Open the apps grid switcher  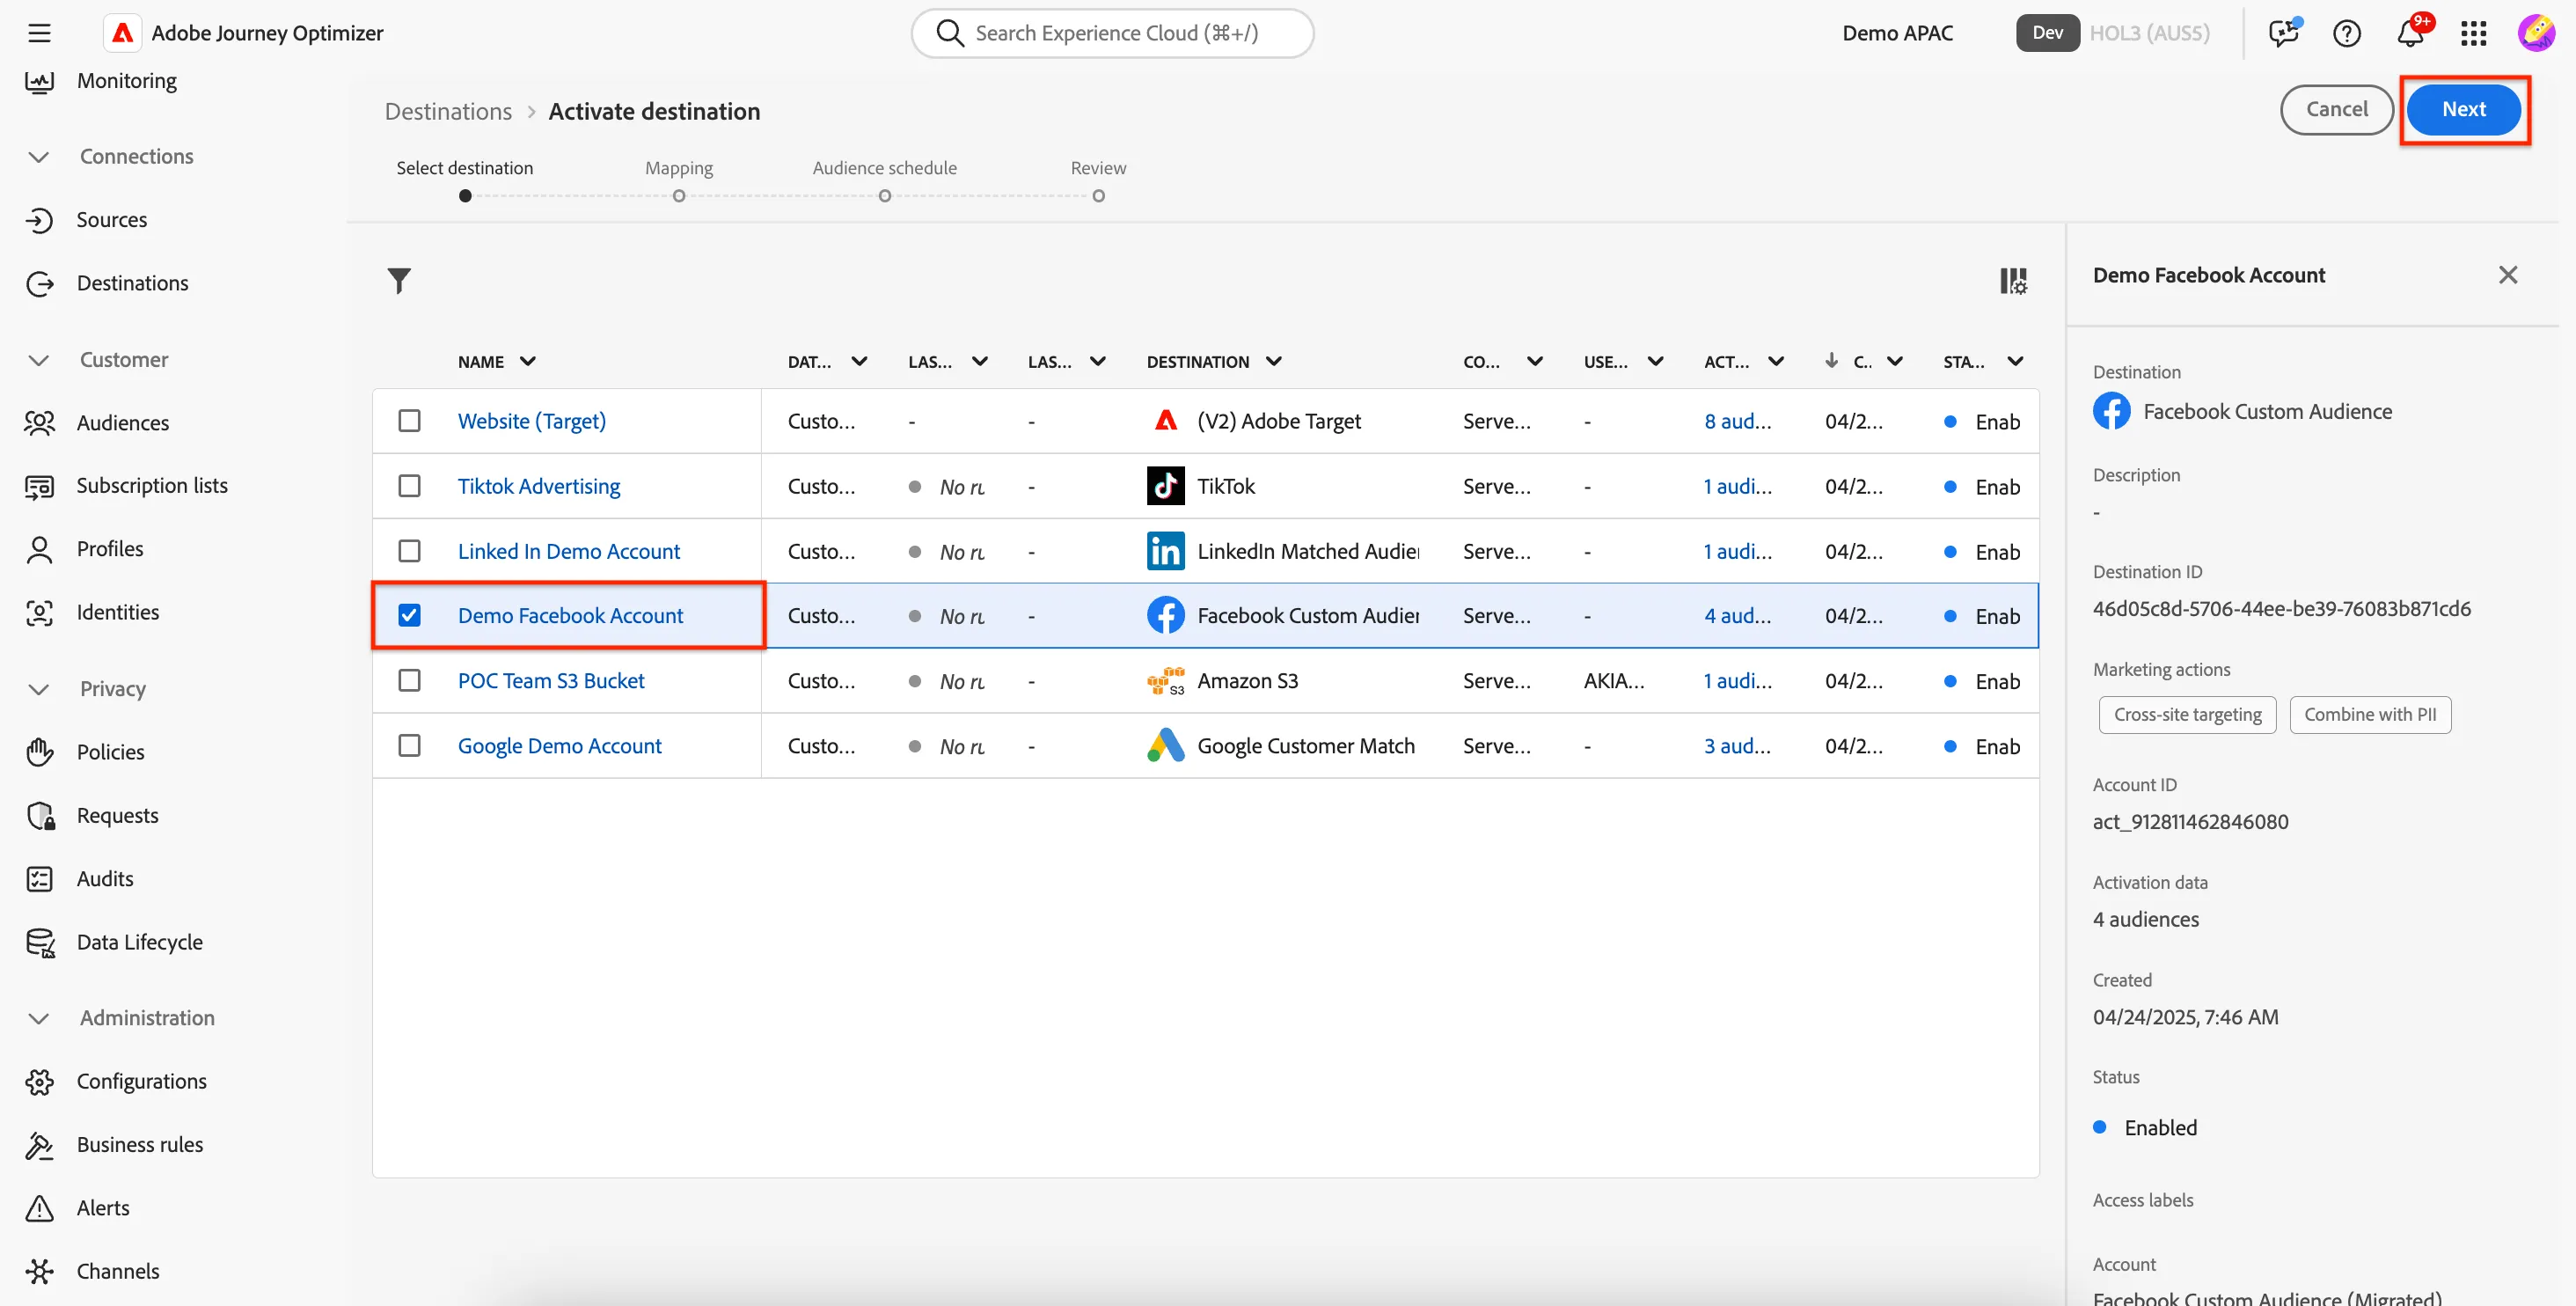point(2473,33)
